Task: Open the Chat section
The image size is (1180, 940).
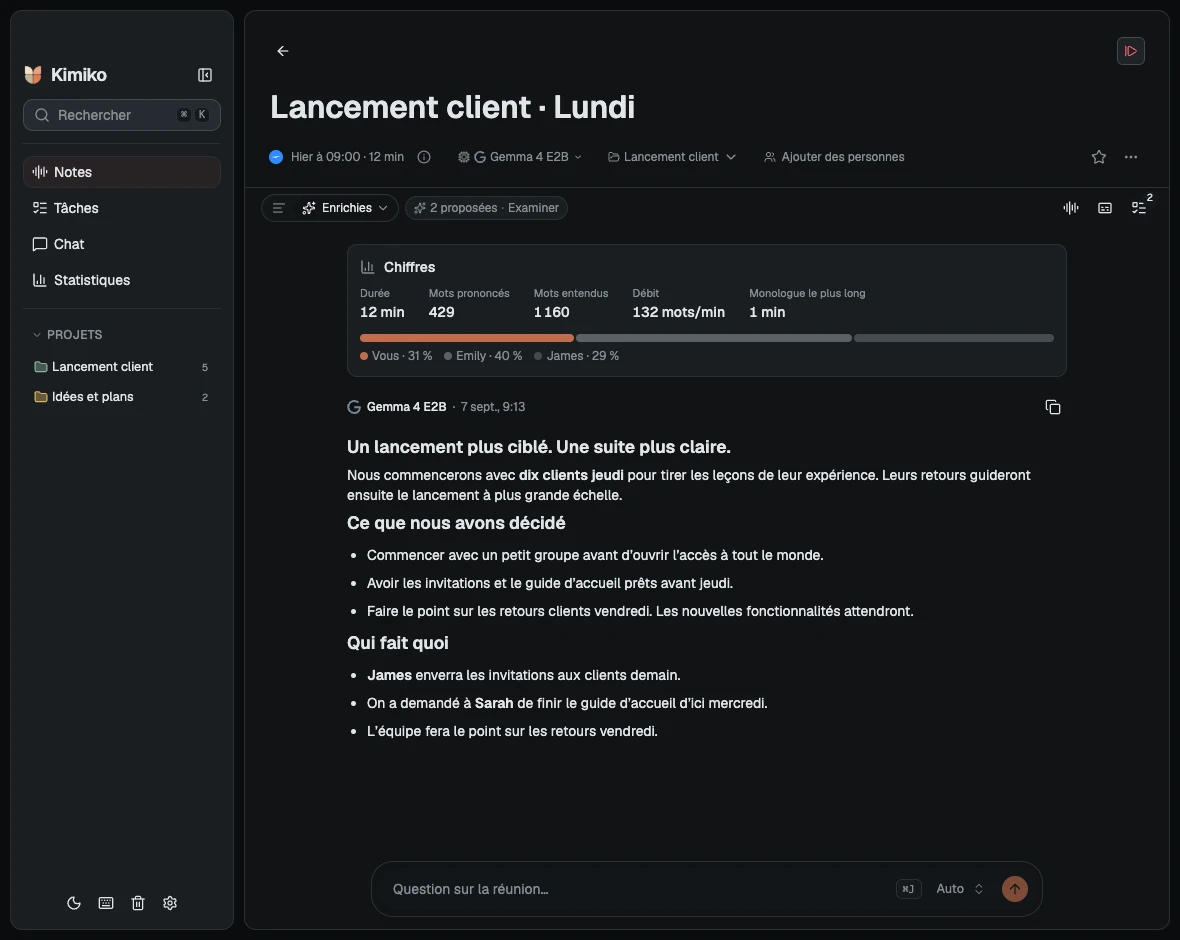Action: [122, 244]
